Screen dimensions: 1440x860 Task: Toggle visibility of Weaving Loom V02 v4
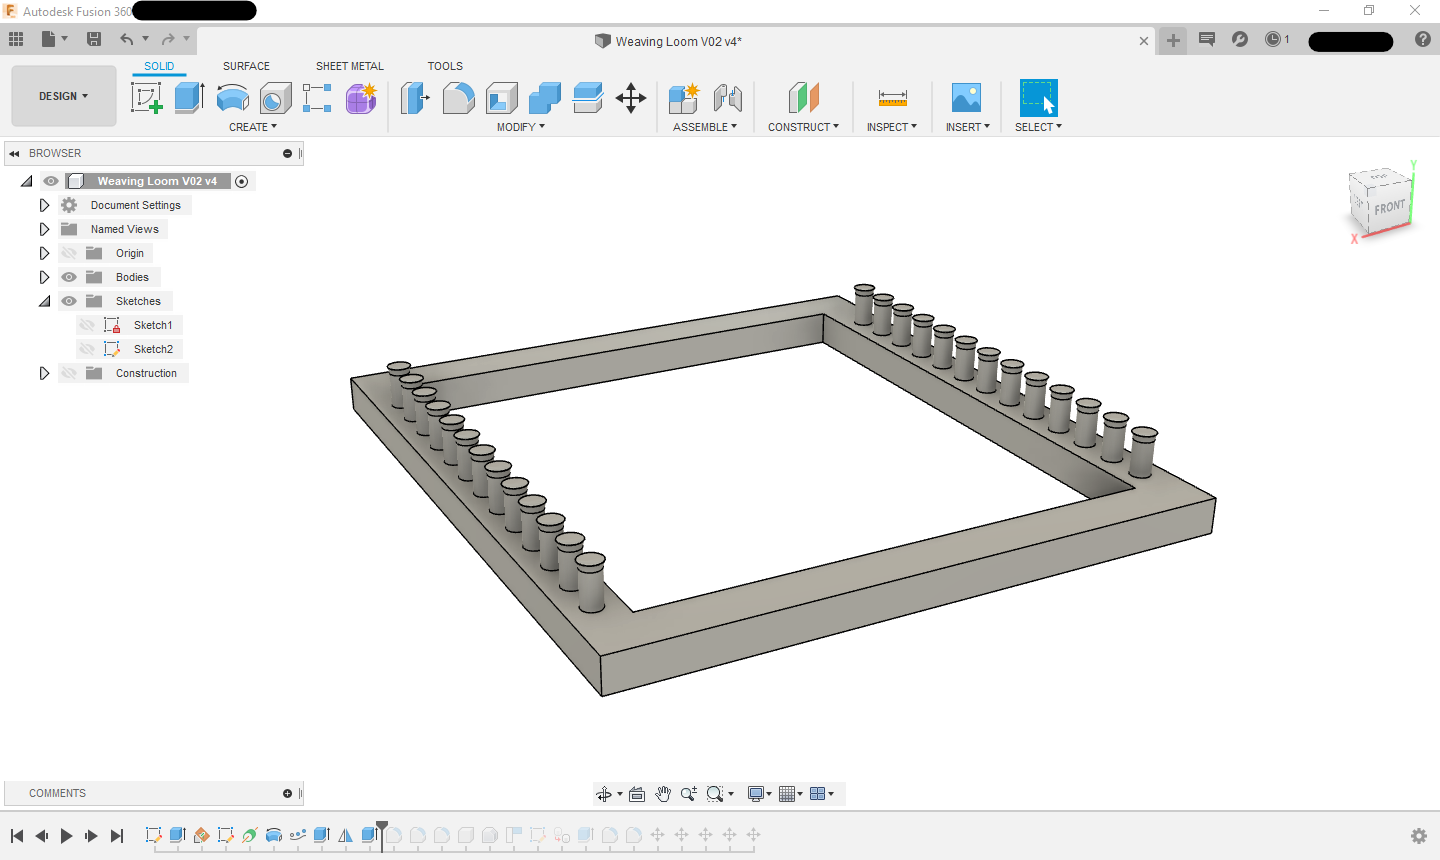(x=51, y=181)
